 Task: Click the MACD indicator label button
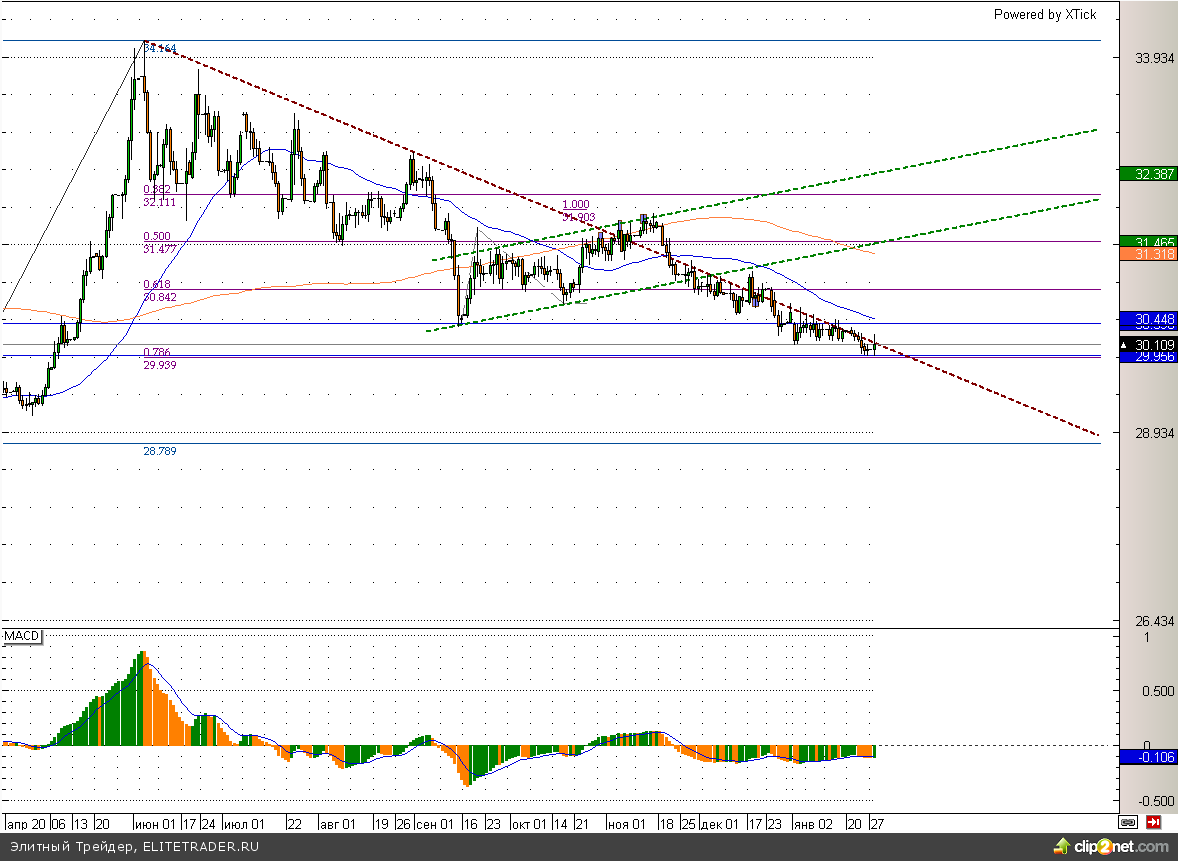21,637
